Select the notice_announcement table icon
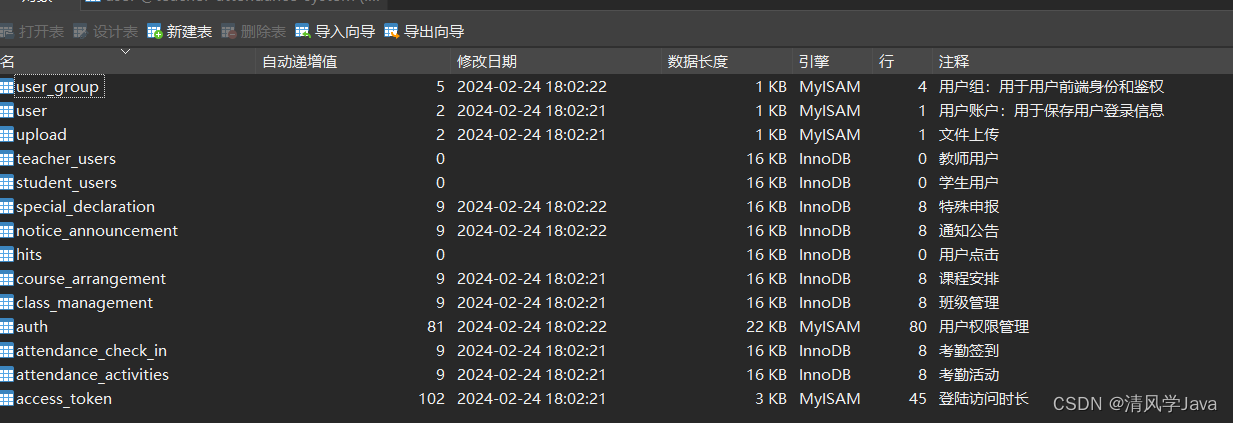Image resolution: width=1233 pixels, height=423 pixels. pos(7,231)
